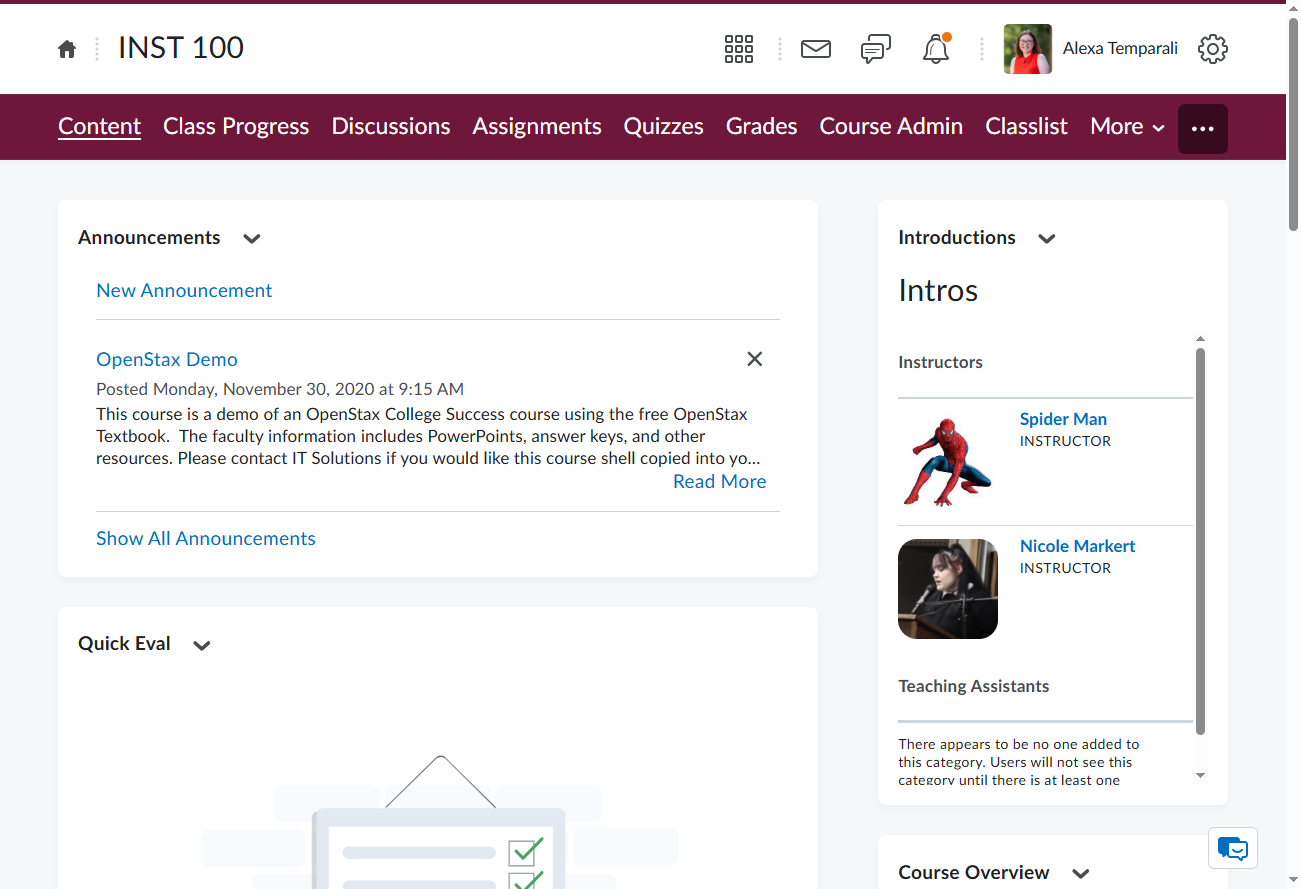Click Show All Announcements

206,538
